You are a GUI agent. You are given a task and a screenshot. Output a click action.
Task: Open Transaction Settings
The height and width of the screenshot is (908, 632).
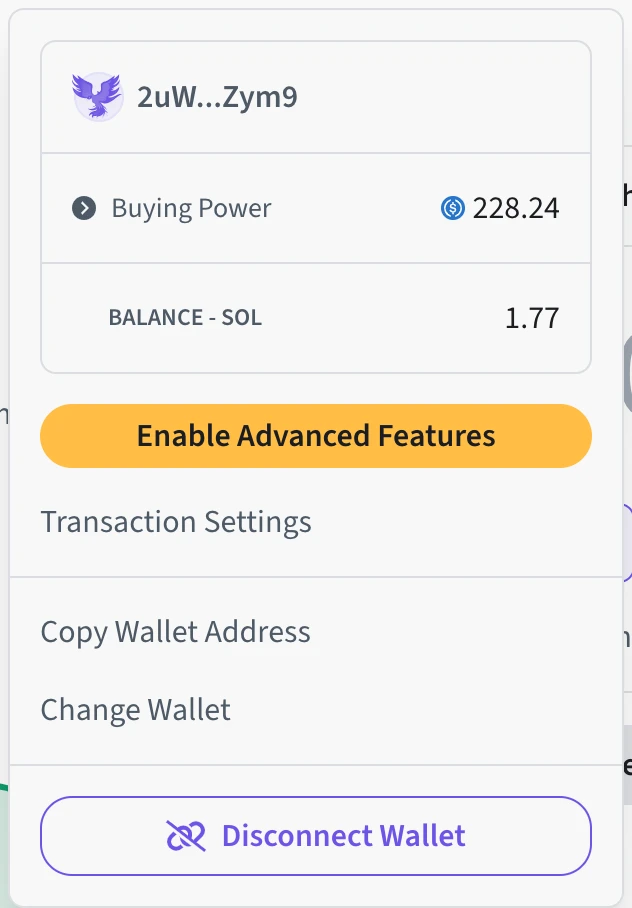click(176, 522)
